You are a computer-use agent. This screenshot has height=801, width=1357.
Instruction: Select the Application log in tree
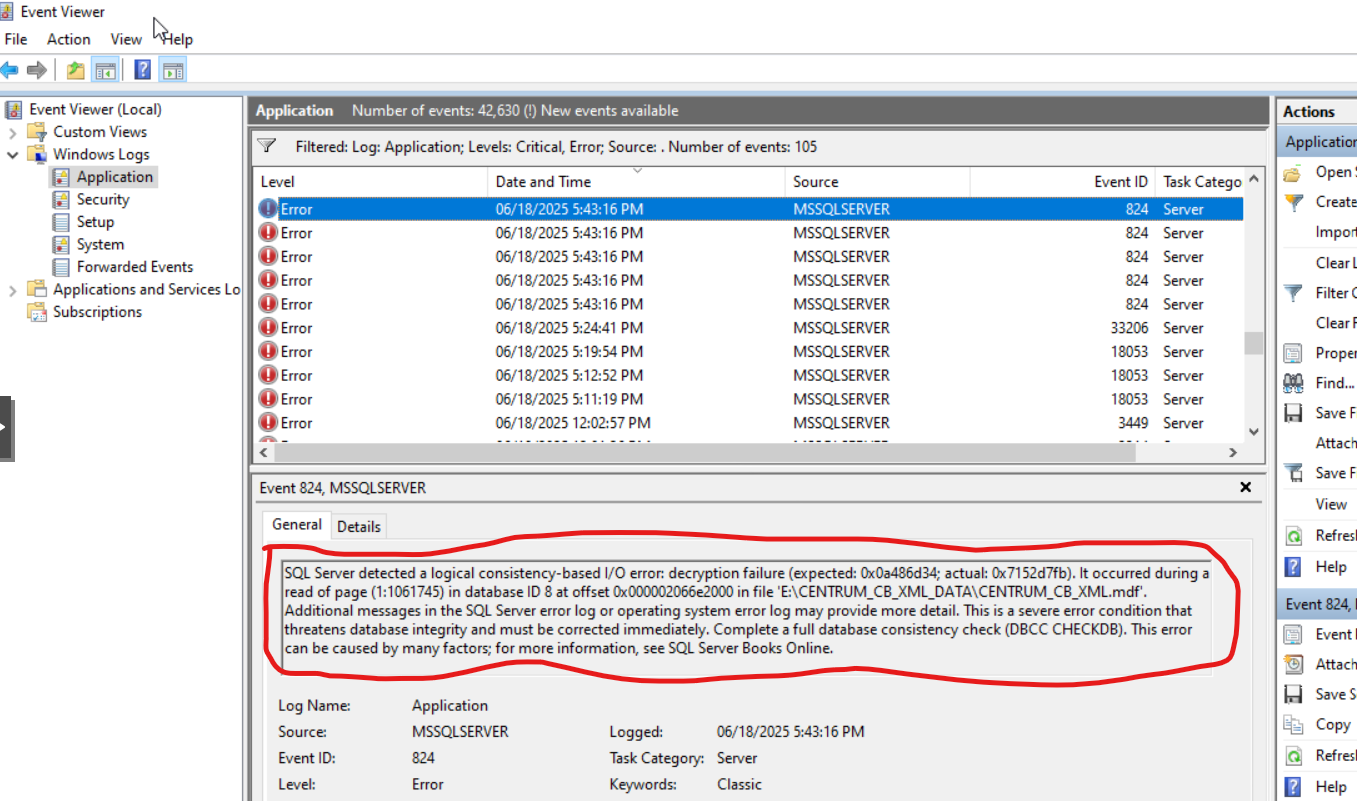115,177
